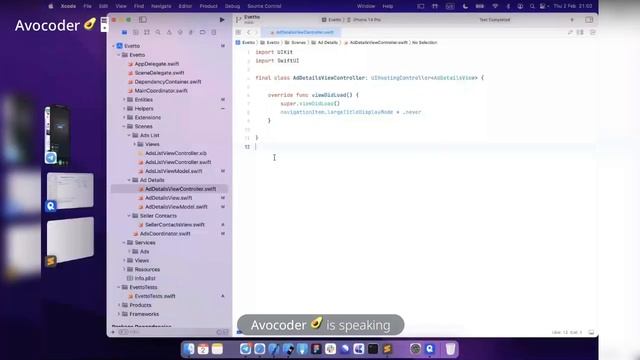This screenshot has width=640, height=360.
Task: Open the Navigate menu
Action: click(161, 6)
